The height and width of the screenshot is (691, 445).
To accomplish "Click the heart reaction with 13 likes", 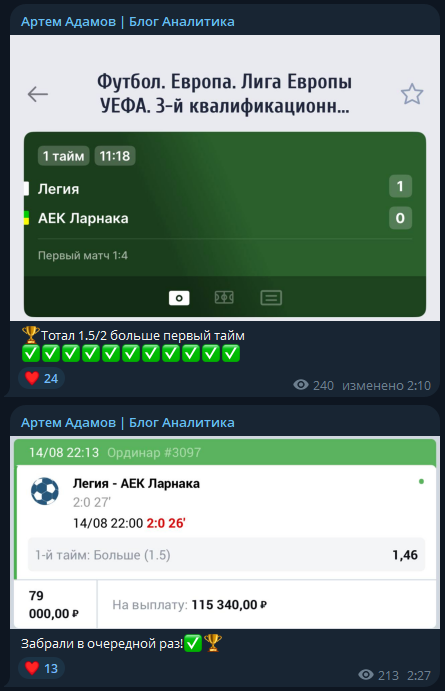I will pos(41,668).
